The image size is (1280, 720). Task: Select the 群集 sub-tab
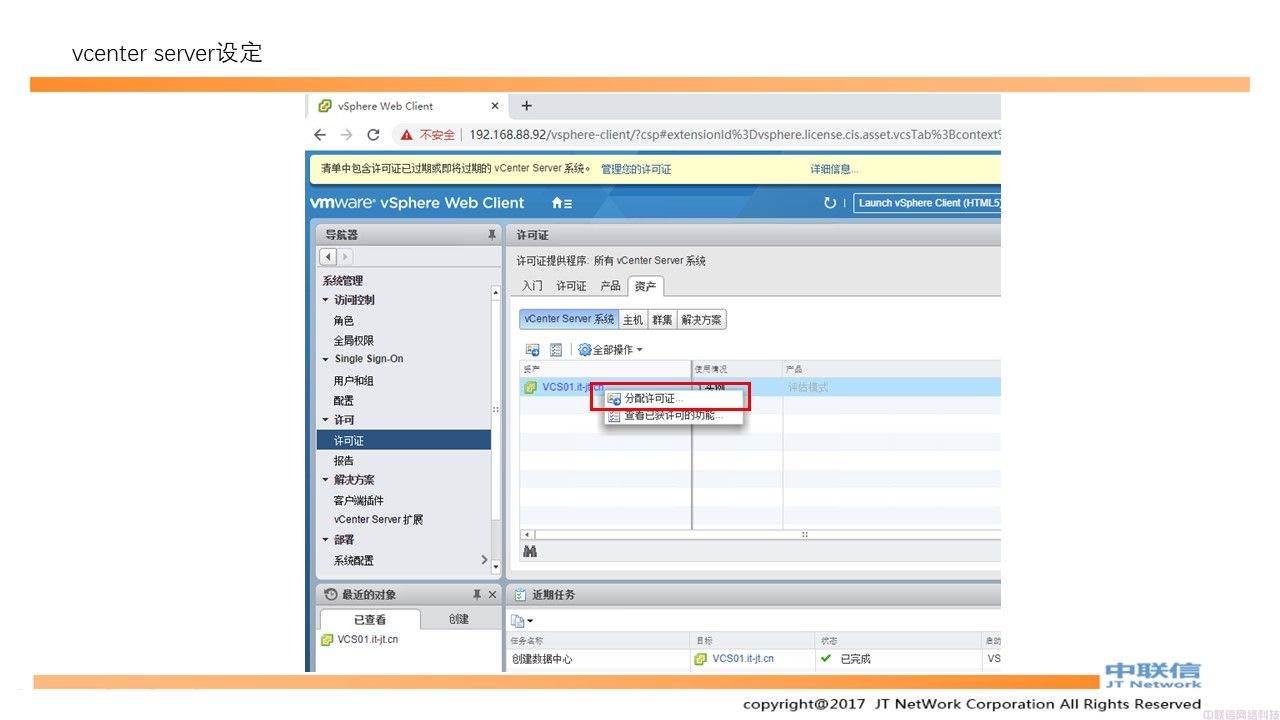[662, 320]
